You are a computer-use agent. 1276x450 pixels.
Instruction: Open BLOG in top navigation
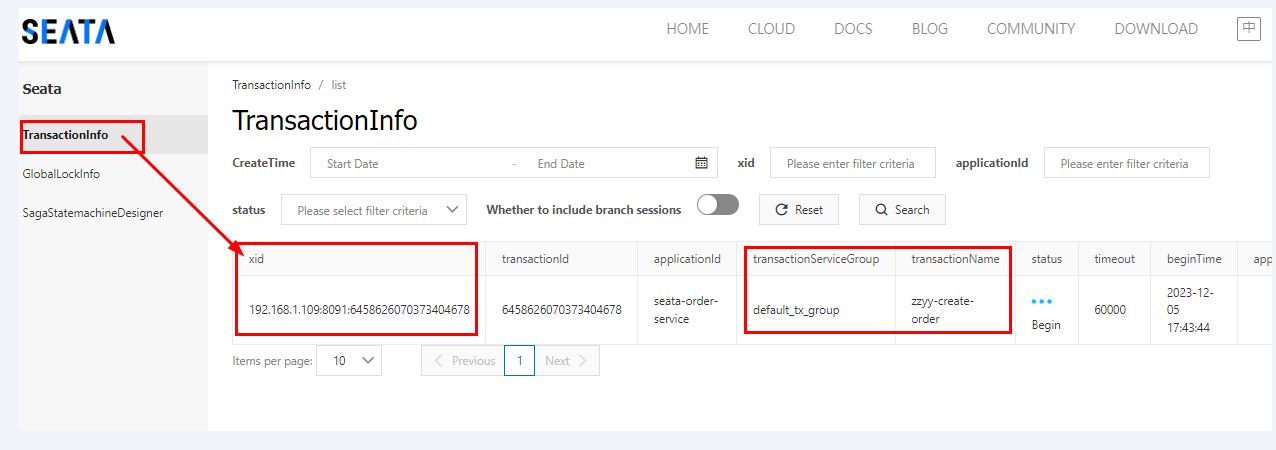[929, 29]
